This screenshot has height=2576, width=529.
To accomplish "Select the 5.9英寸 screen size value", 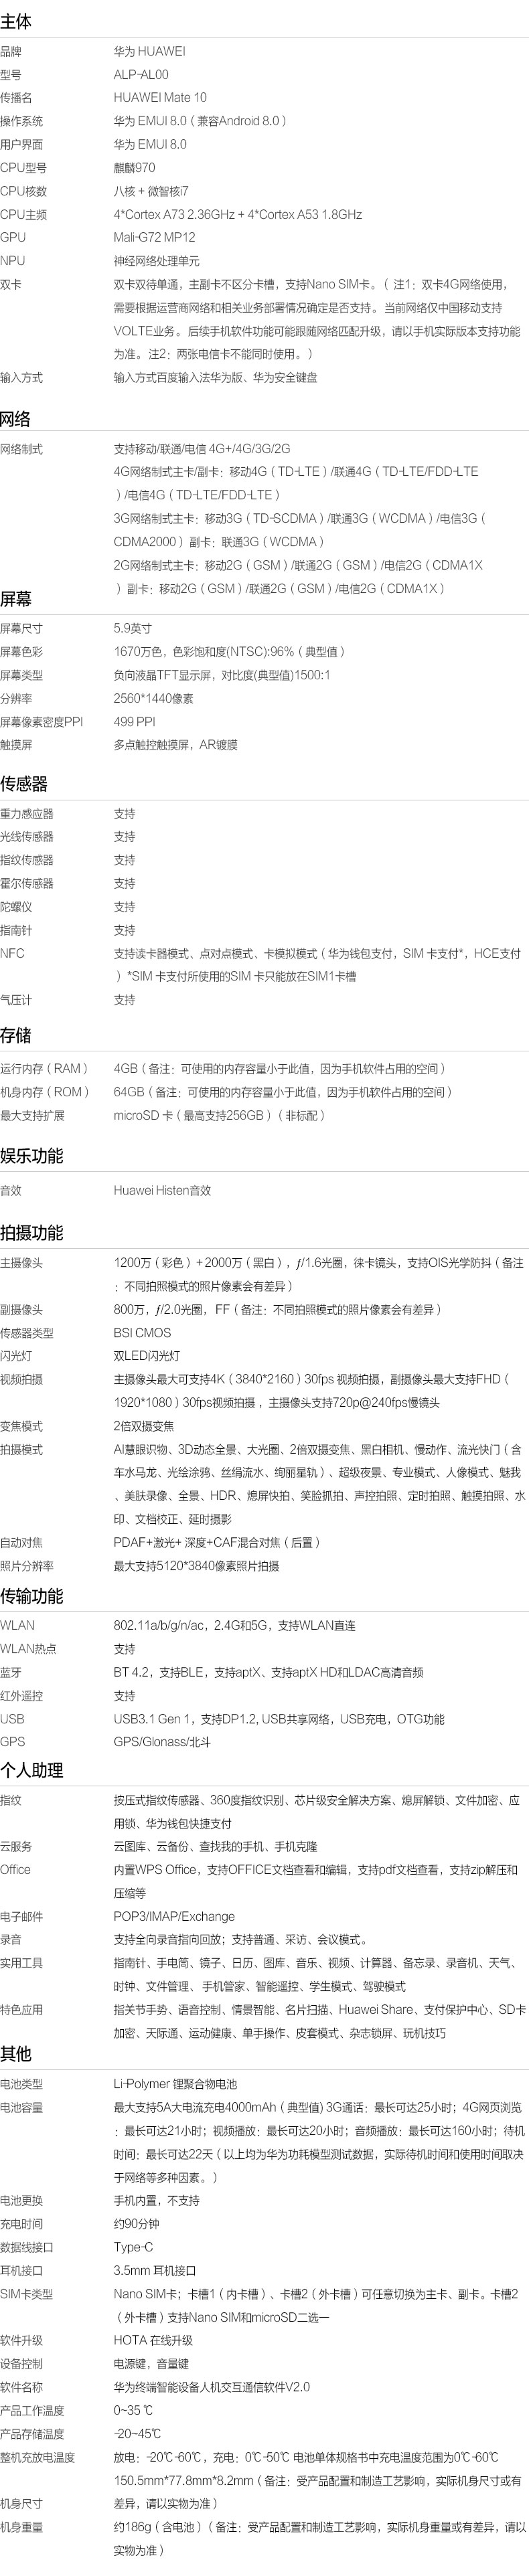I will (133, 629).
